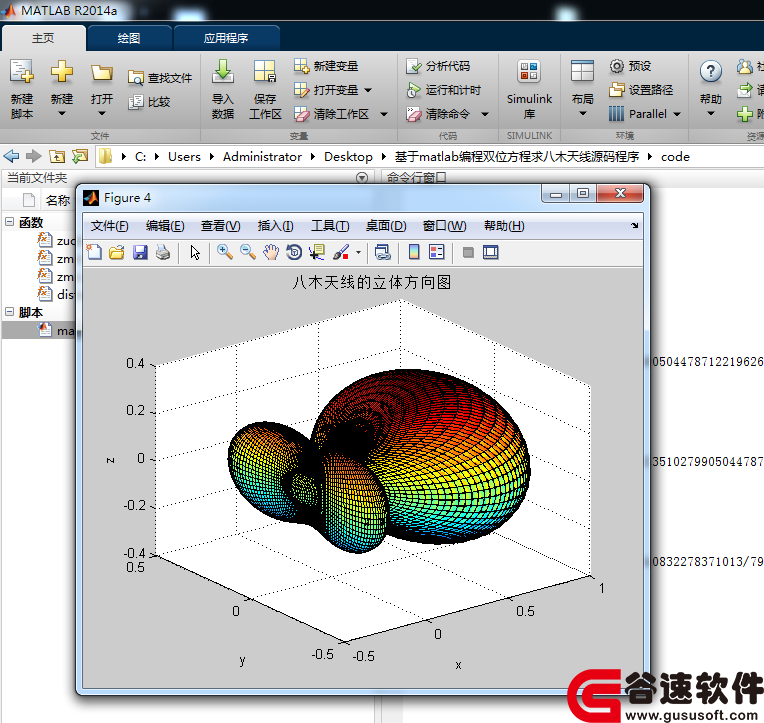Viewport: 764px width, 723px height.
Task: Open the 桌面(D) menu in Figure 4
Action: coord(386,226)
